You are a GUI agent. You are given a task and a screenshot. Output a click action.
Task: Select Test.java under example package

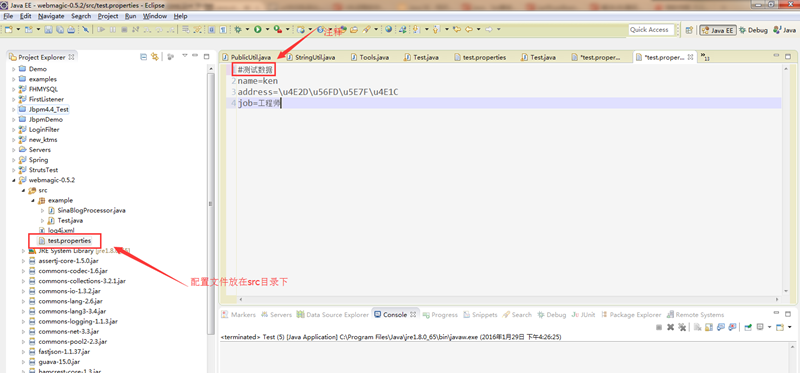(x=70, y=220)
